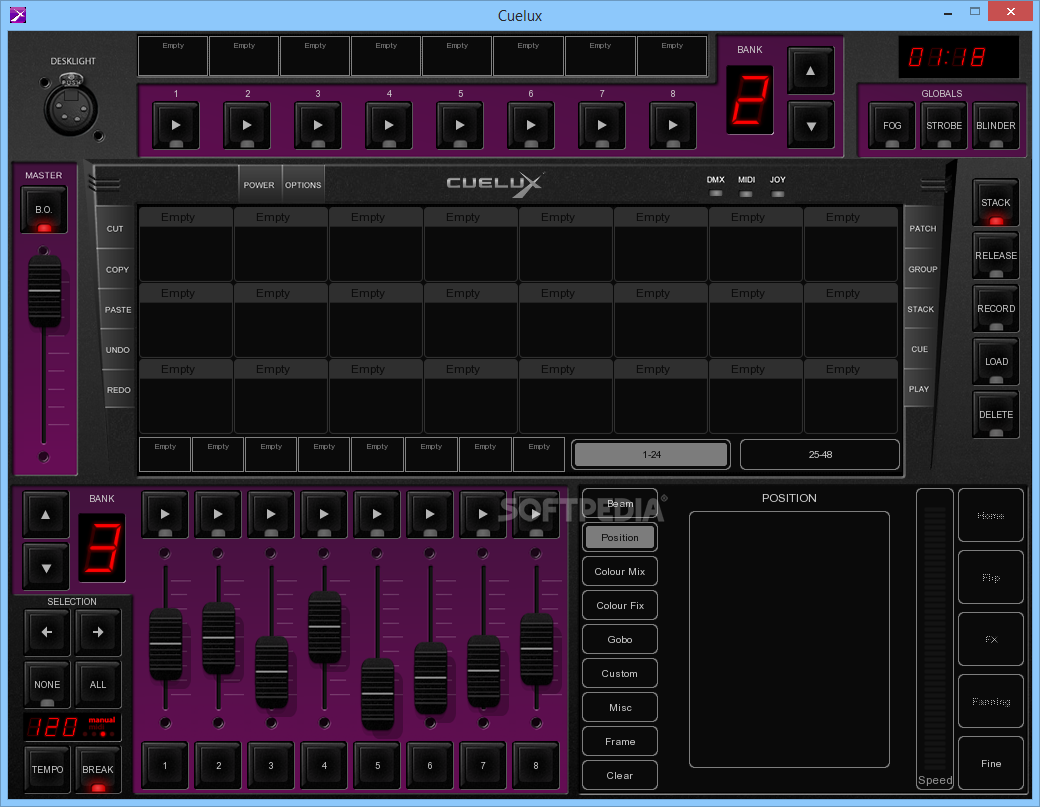Click inside the POSITION pan/tilt pad

[x=789, y=639]
